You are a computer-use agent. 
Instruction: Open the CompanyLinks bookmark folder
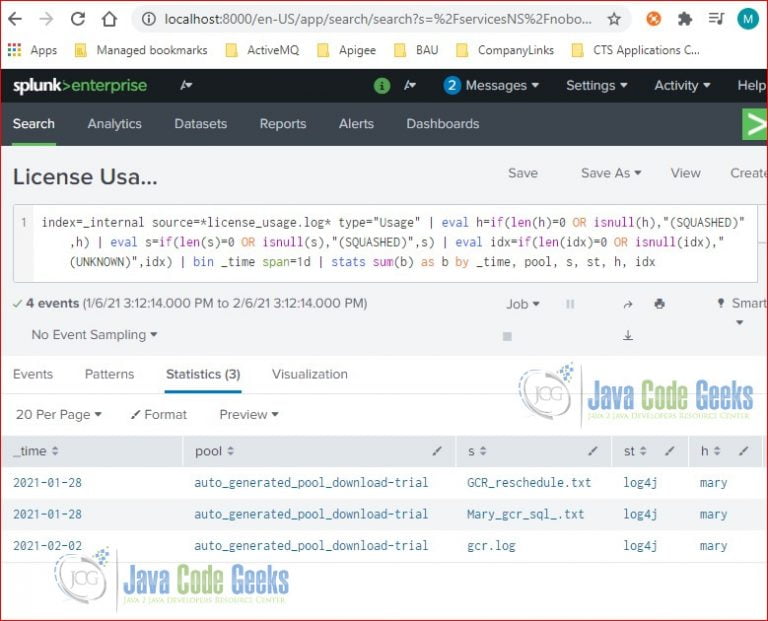[505, 50]
